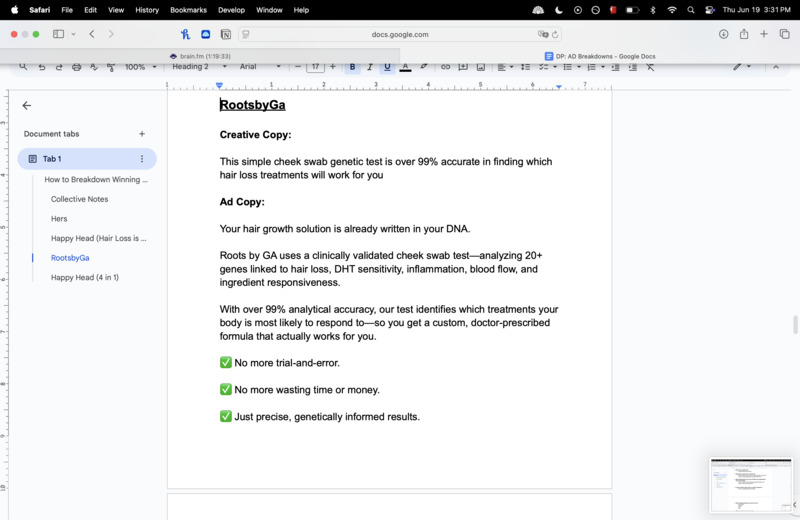The image size is (800, 520).
Task: Jump to Happy Head (Hair Loss is heading
Action: pyautogui.click(x=98, y=238)
